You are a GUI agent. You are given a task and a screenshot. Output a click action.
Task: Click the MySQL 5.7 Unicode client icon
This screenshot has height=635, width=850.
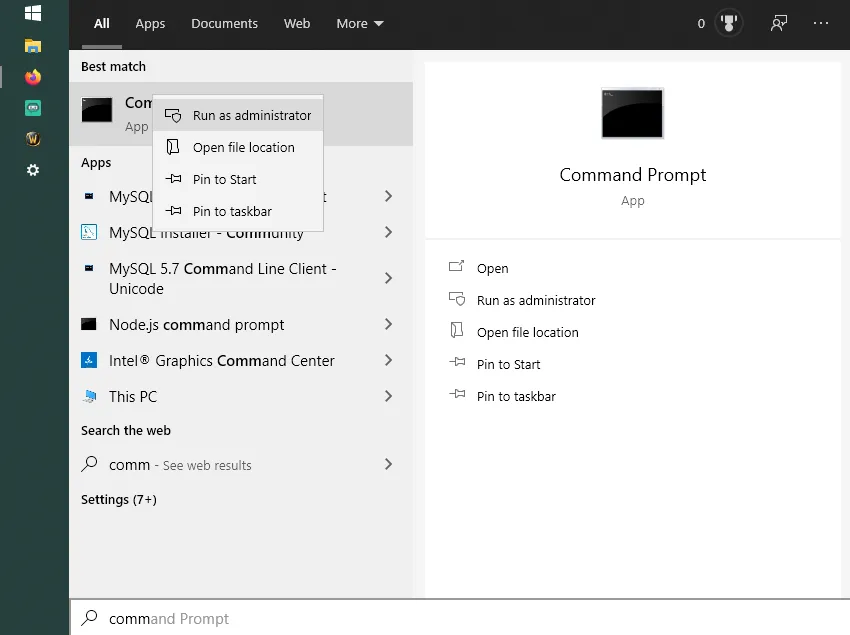click(x=89, y=268)
